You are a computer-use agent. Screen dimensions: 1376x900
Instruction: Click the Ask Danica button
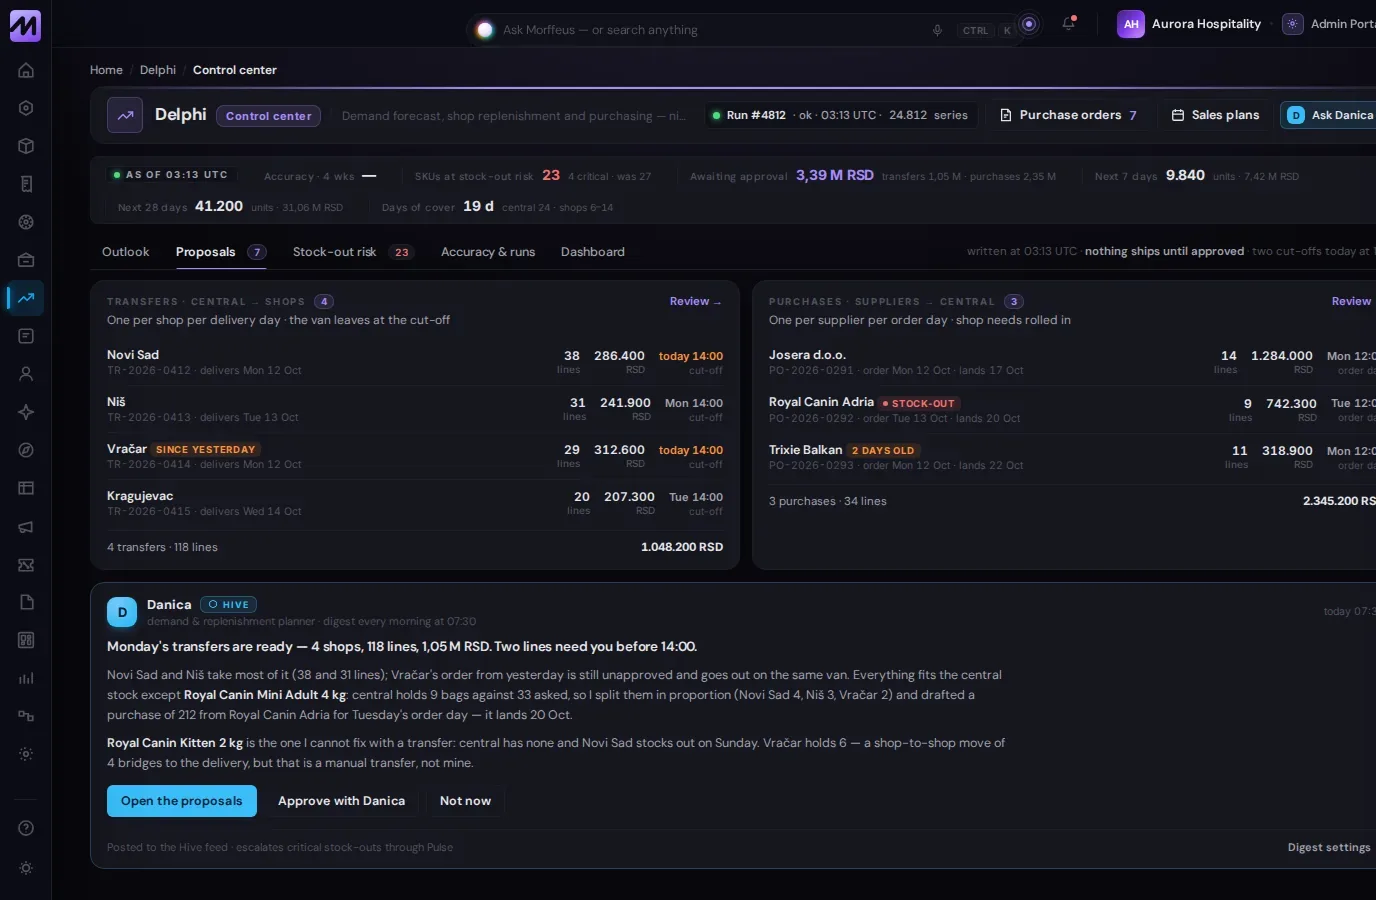click(1329, 115)
